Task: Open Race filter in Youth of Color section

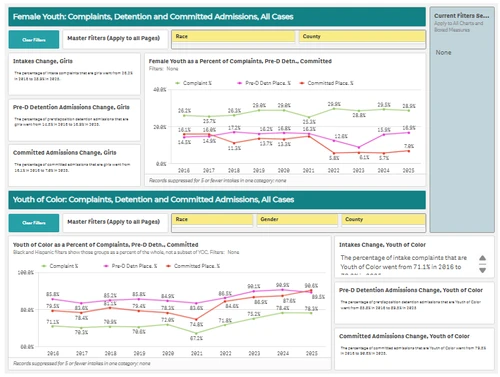Action: tap(213, 219)
